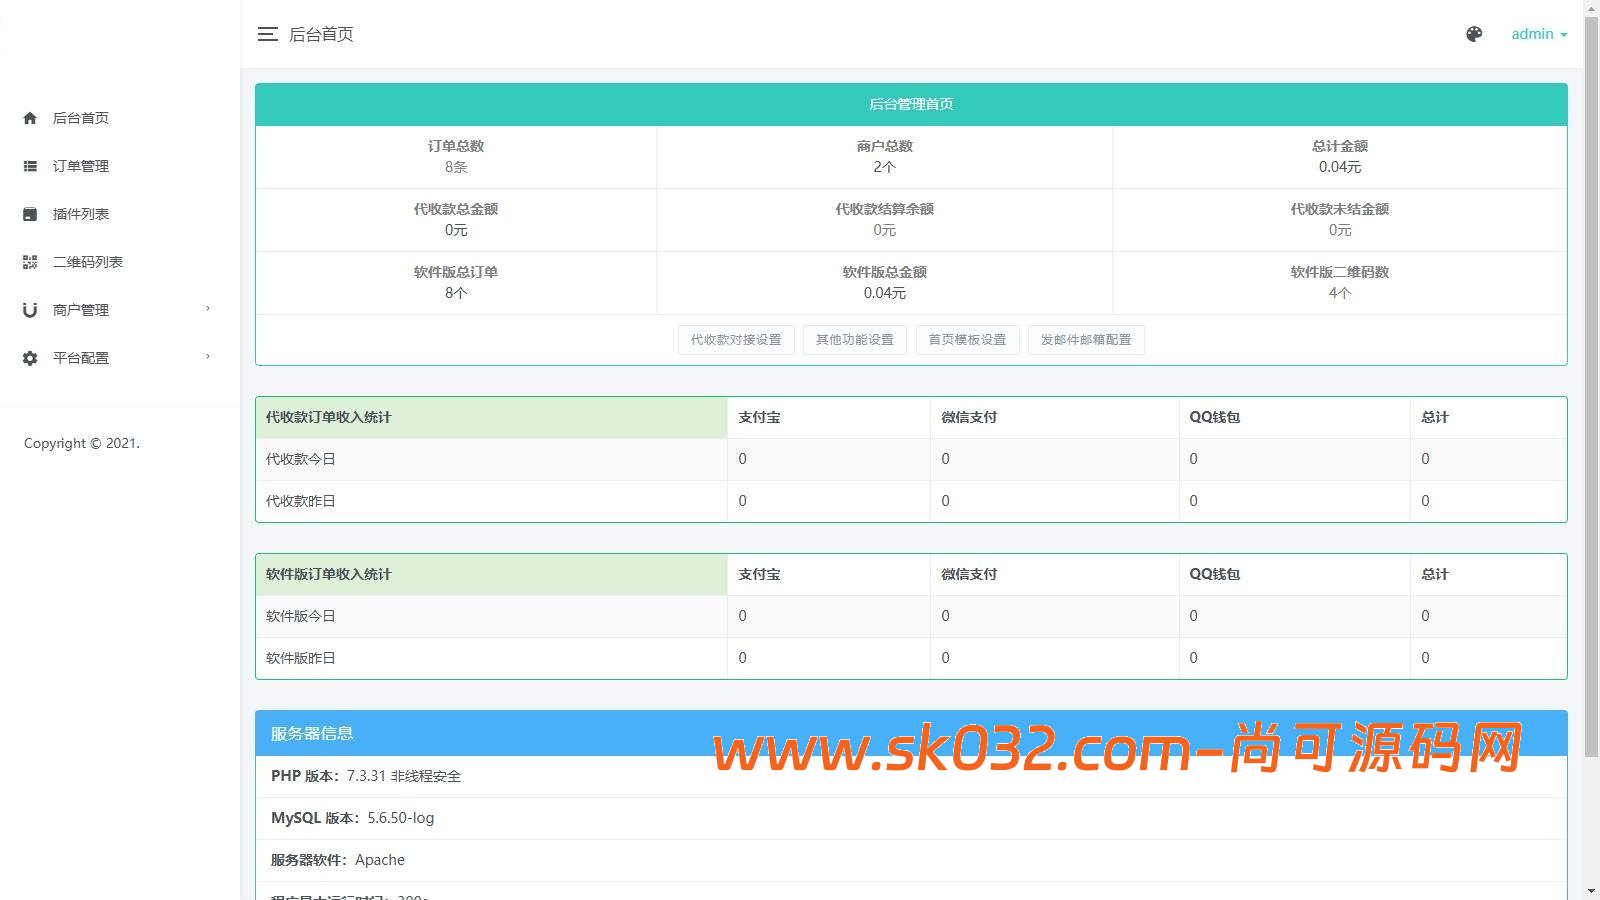Click the QR code icon for 二维码列表
Image resolution: width=1600 pixels, height=900 pixels.
(30, 261)
